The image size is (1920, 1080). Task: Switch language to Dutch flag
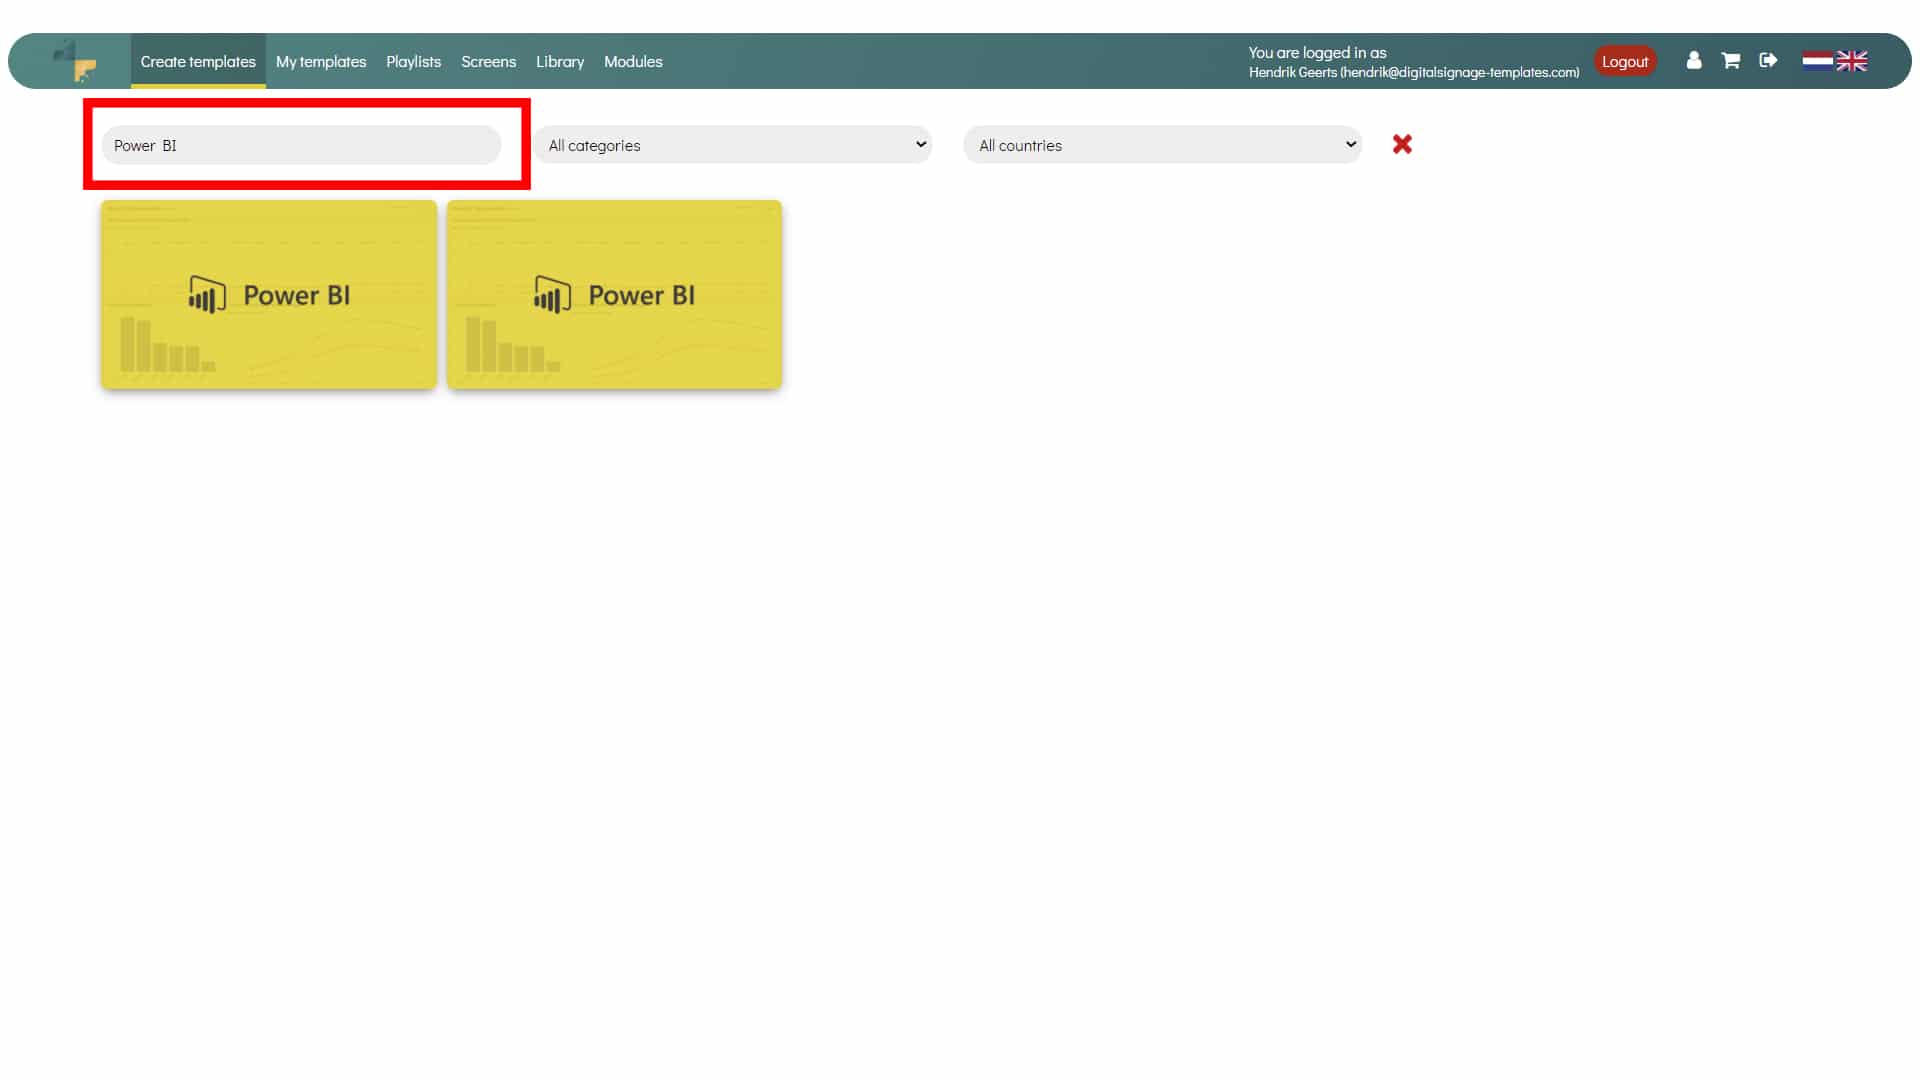pos(1817,61)
